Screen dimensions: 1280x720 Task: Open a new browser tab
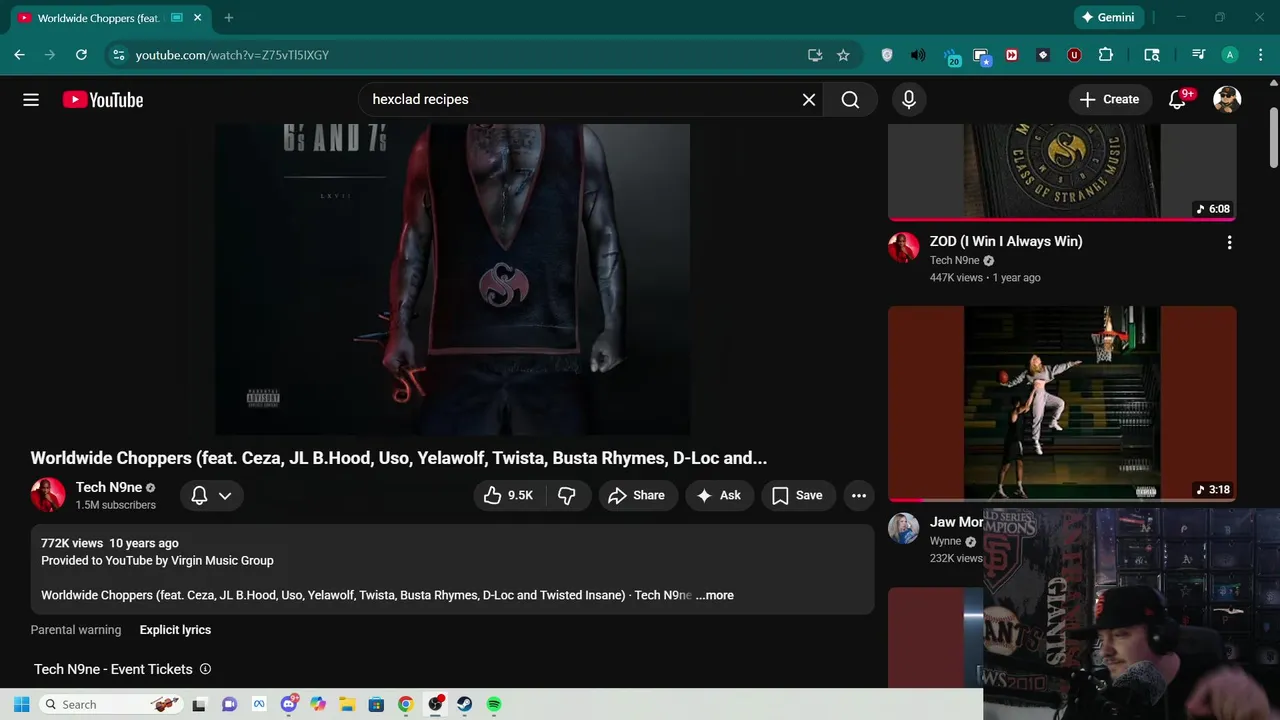click(229, 18)
